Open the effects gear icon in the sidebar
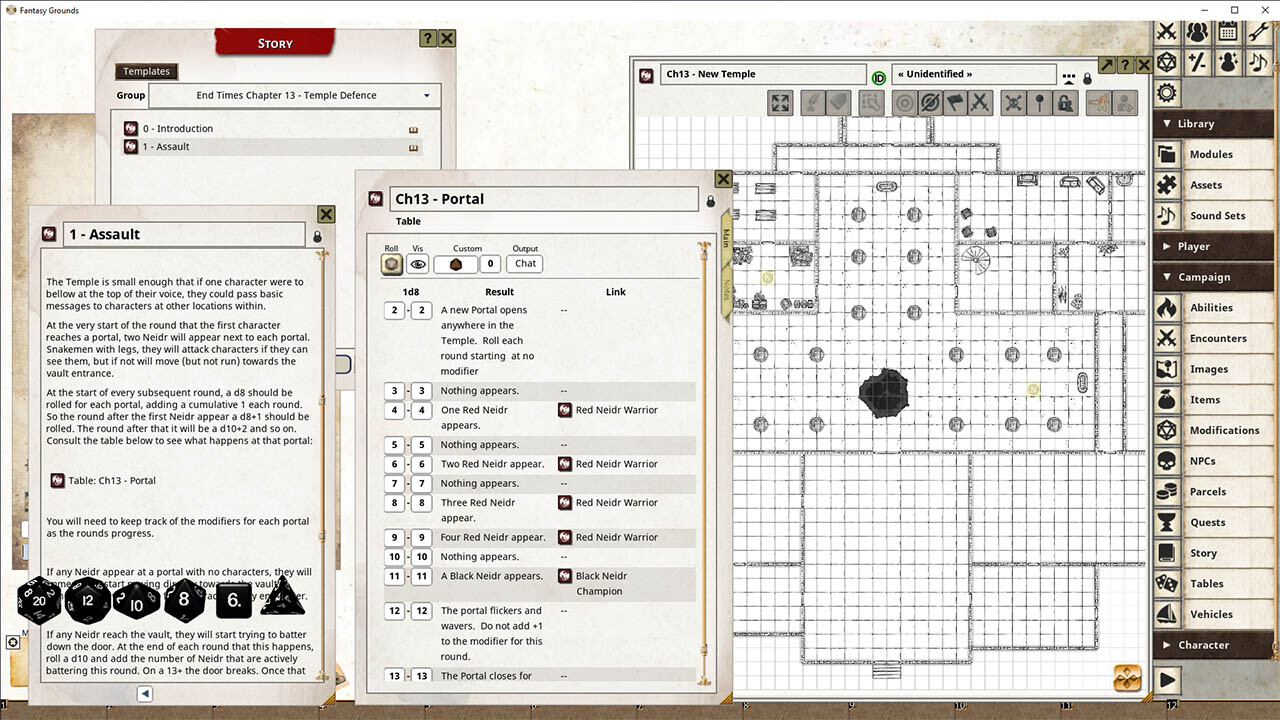 [1166, 92]
